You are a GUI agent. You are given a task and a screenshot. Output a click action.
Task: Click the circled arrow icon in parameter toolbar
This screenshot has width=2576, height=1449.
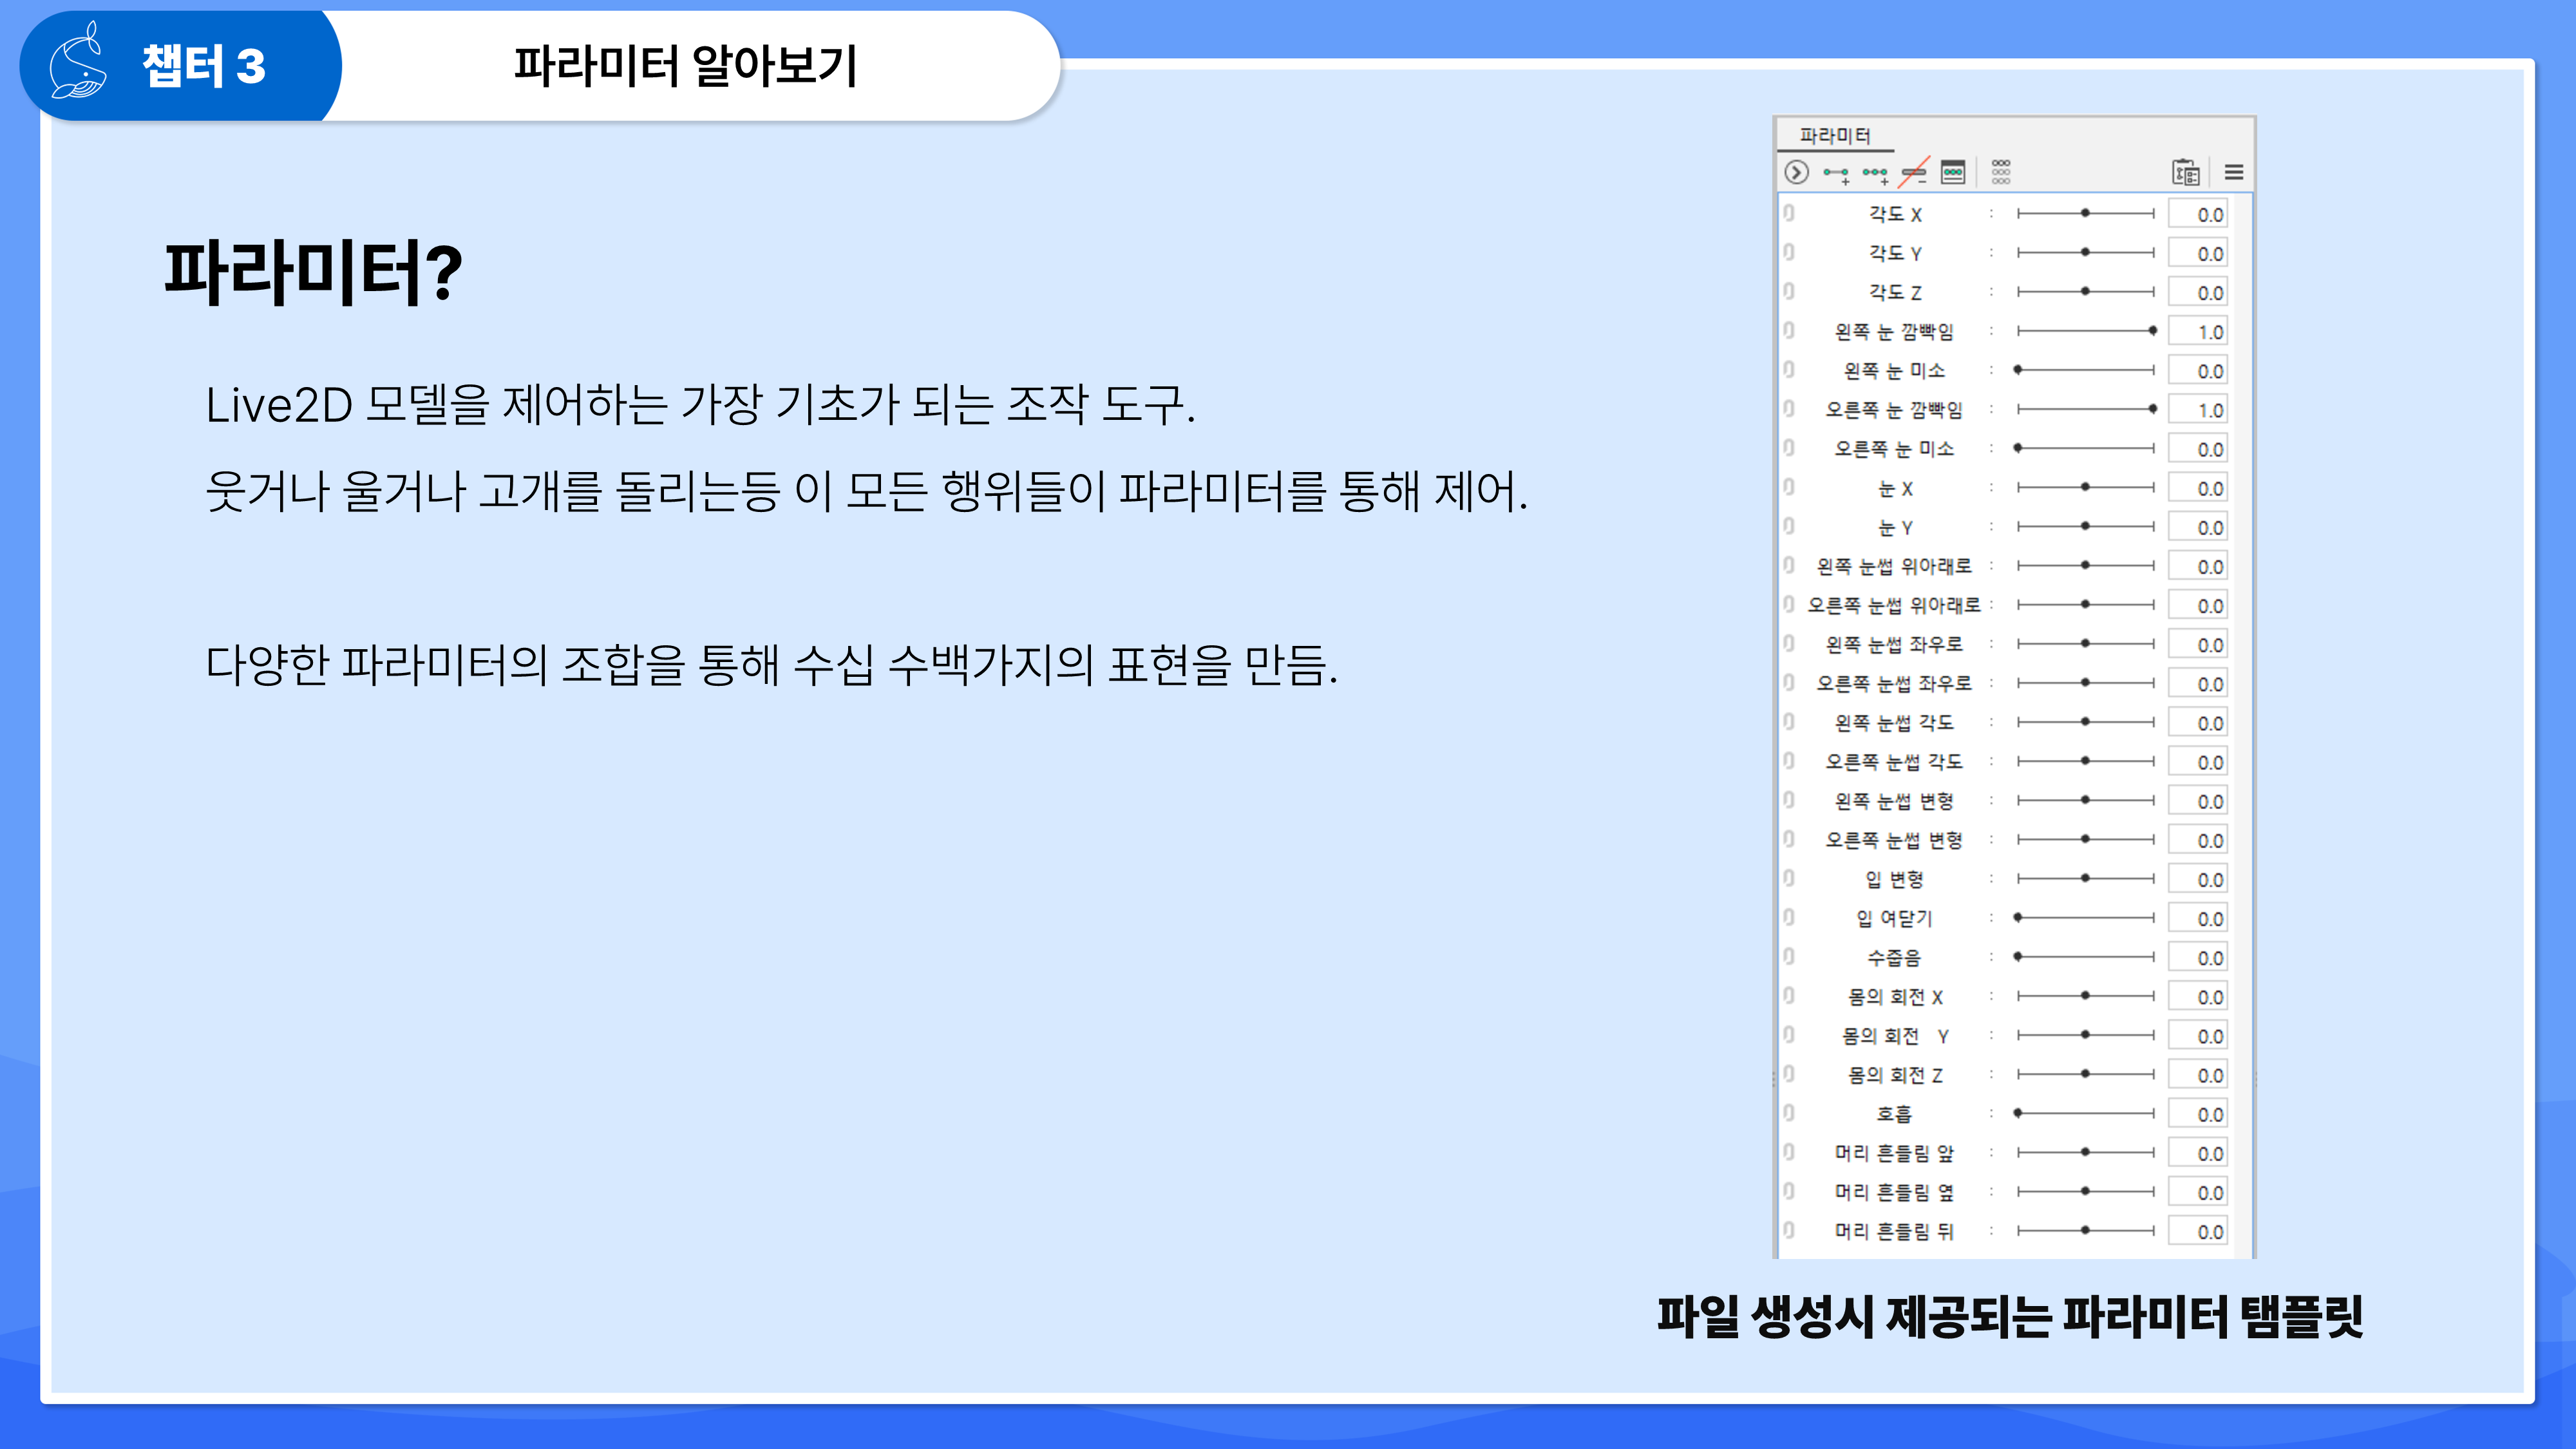tap(1796, 172)
